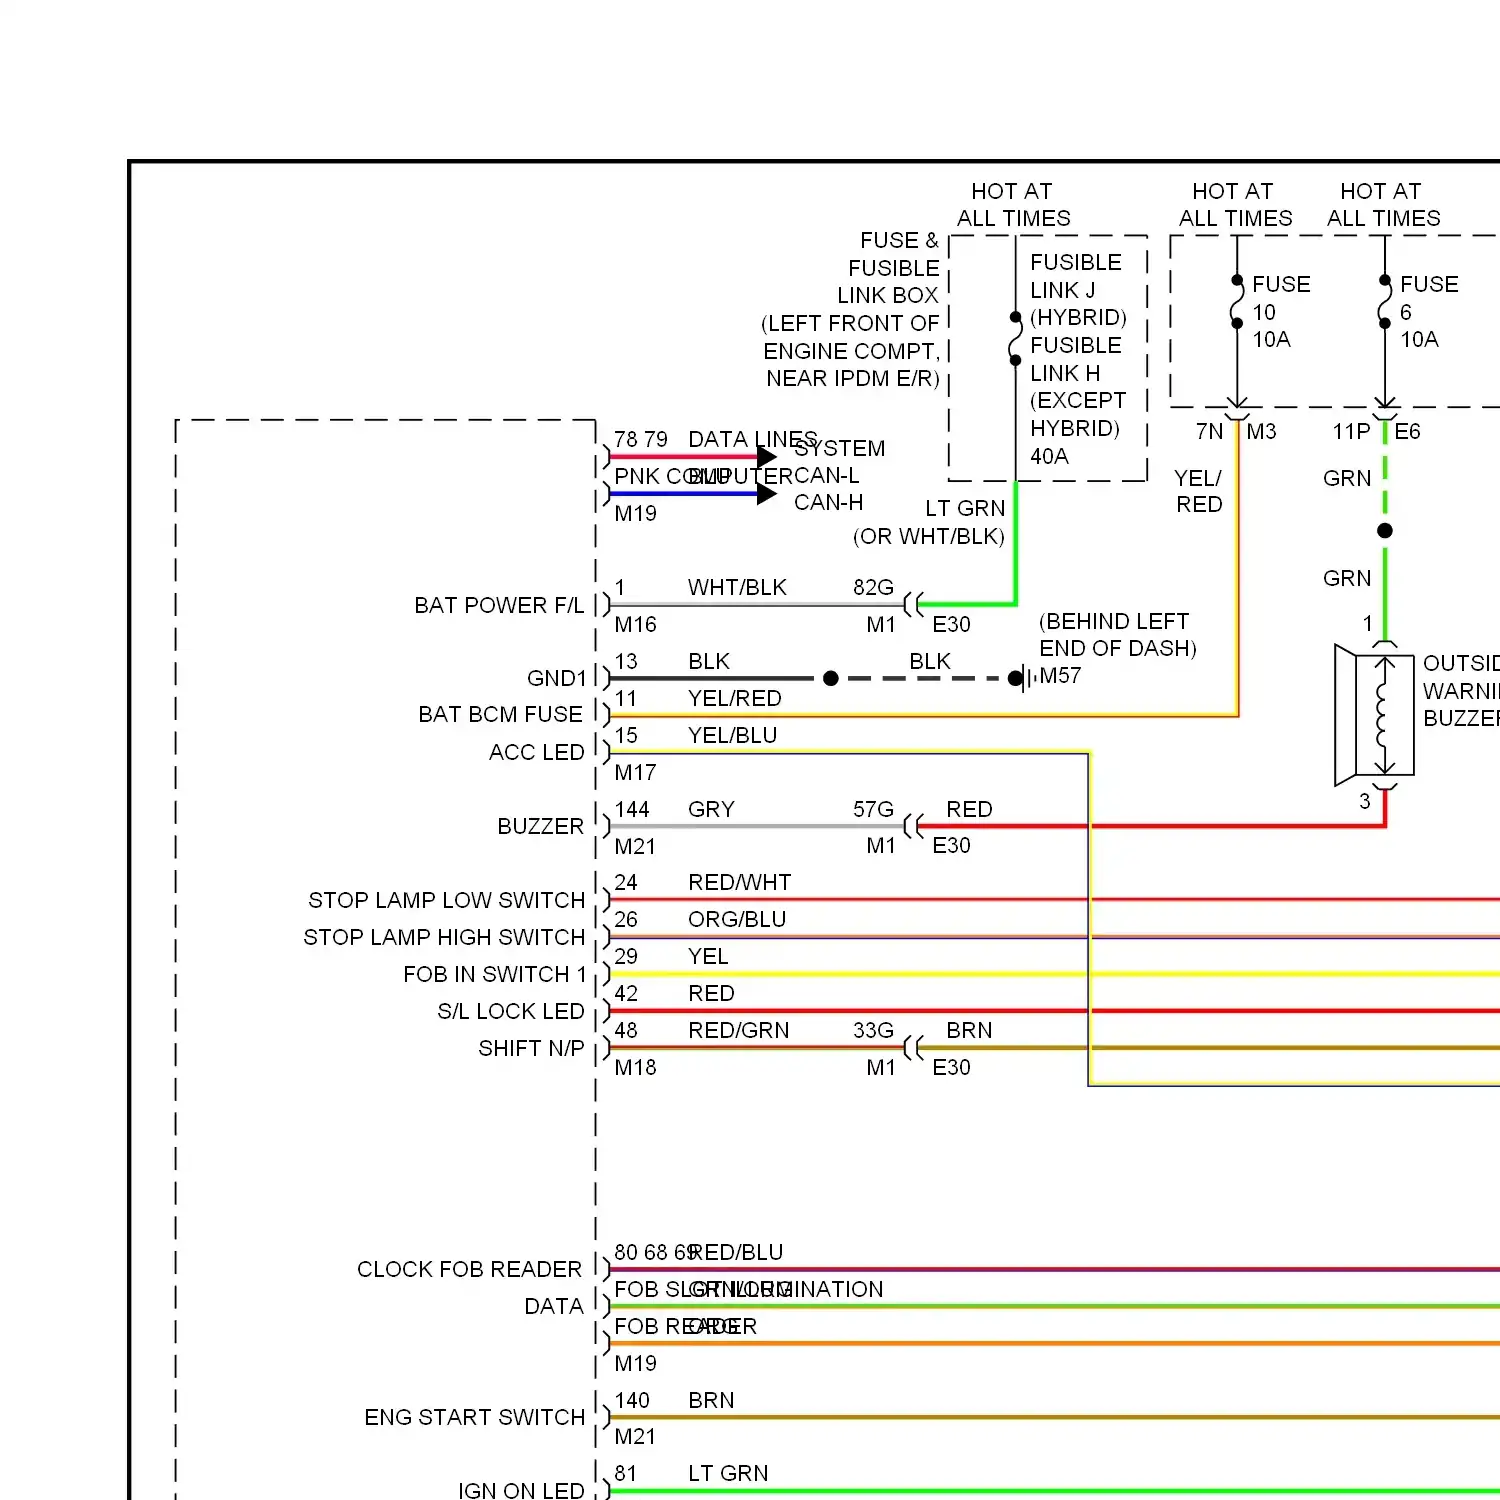The image size is (1500, 1500).
Task: Click the M57 ground connector label
Action: tap(1060, 676)
